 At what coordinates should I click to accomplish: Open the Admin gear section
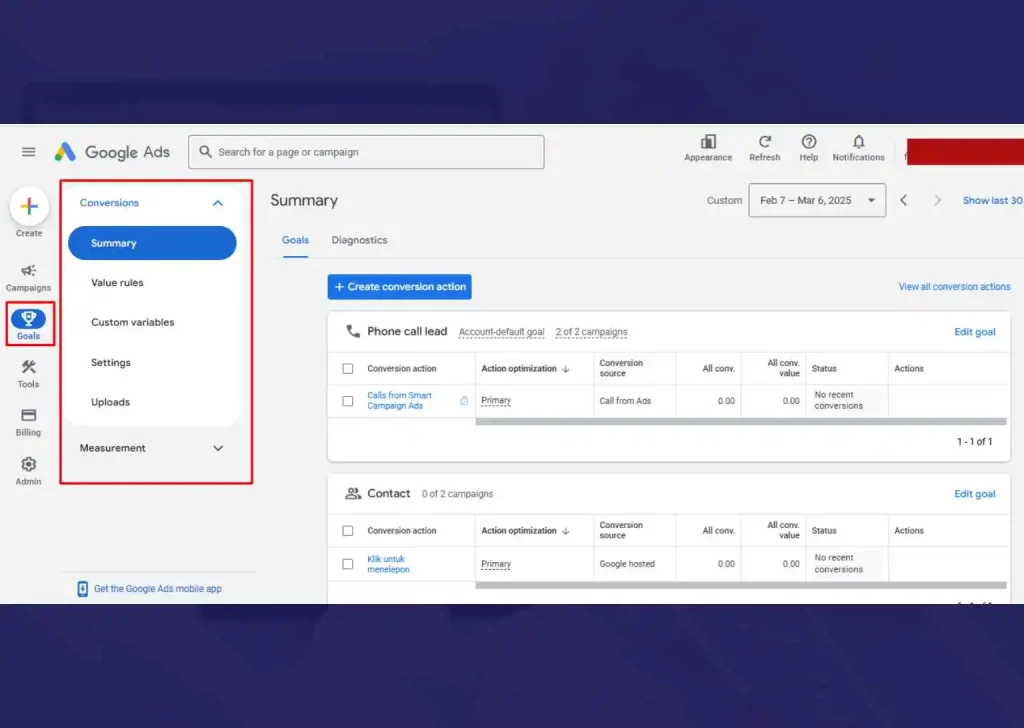click(28, 471)
